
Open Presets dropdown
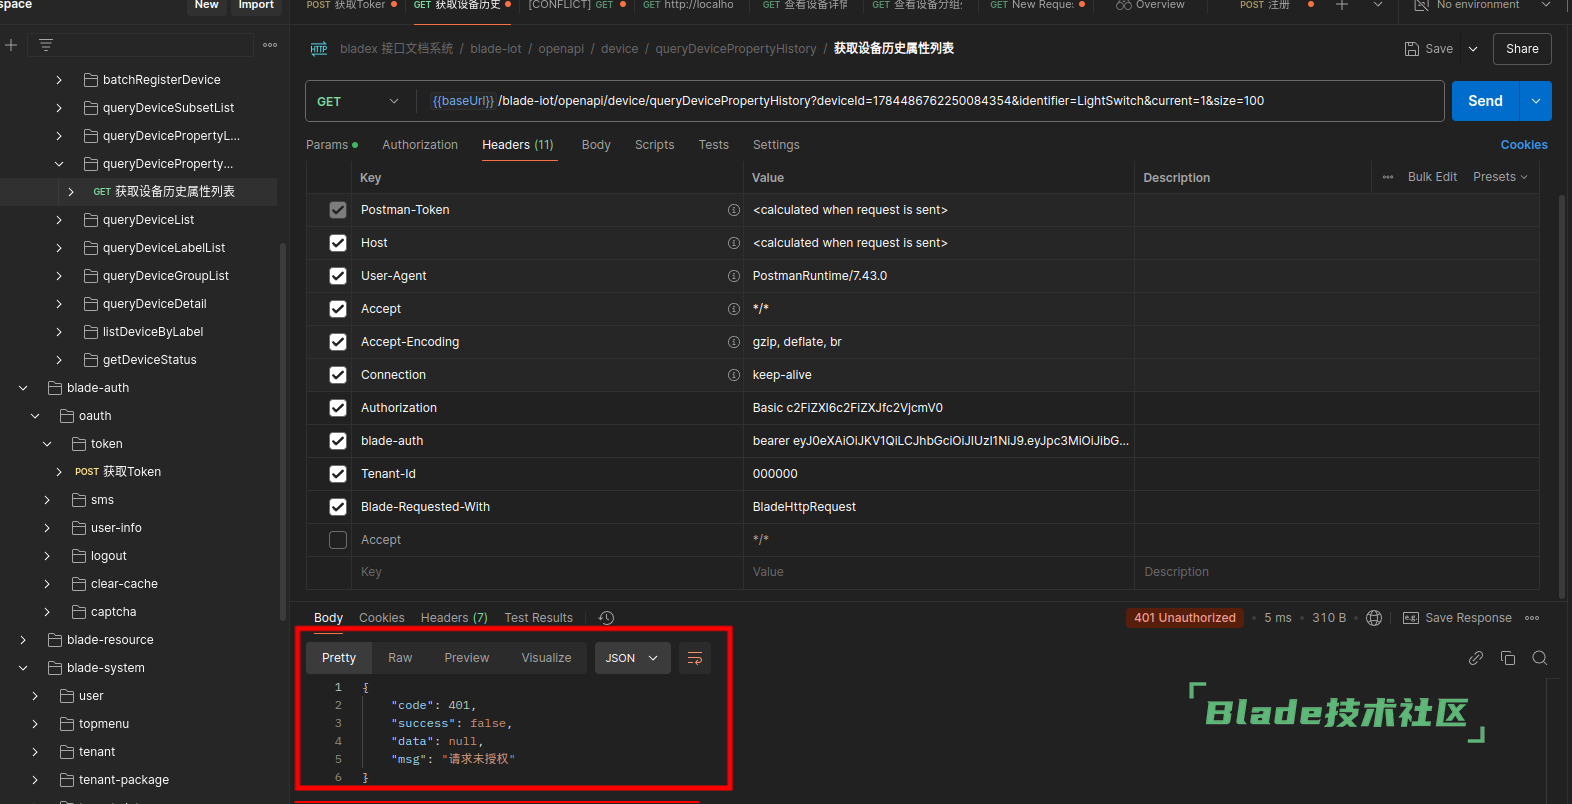coord(1500,177)
